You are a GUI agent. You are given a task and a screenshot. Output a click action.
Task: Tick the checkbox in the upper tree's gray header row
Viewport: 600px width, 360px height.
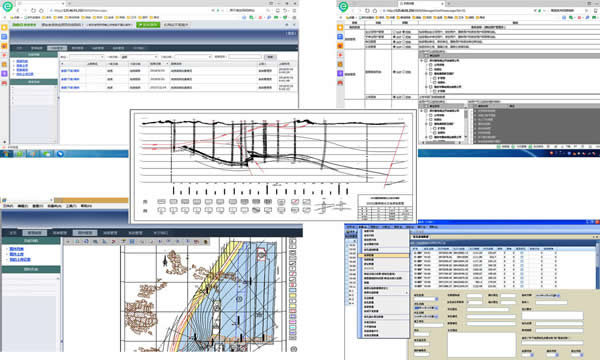pyautogui.click(x=427, y=56)
